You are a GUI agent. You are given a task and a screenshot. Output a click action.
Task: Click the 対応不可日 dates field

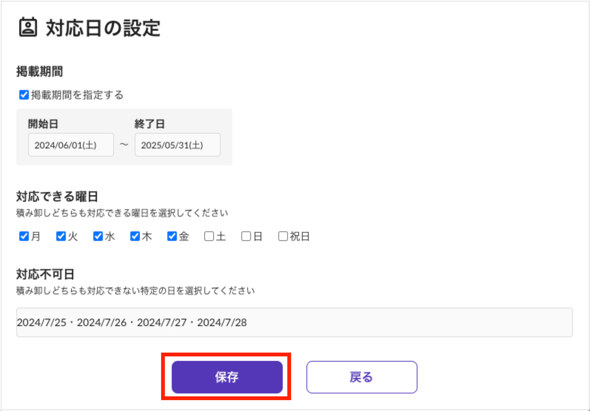pyautogui.click(x=294, y=322)
